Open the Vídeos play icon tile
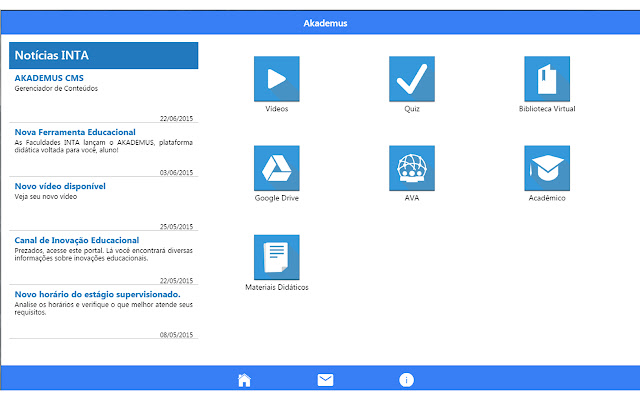The image size is (640, 400). point(277,79)
